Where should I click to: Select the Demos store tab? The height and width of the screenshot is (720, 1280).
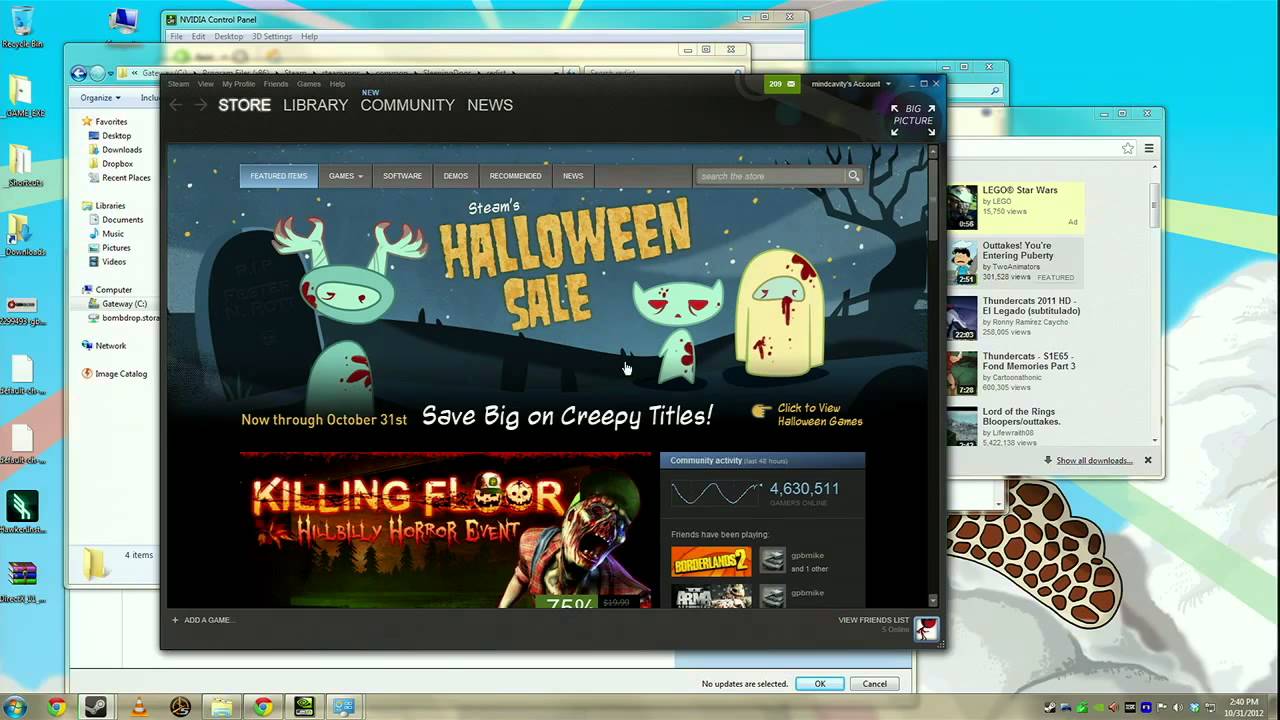(456, 176)
